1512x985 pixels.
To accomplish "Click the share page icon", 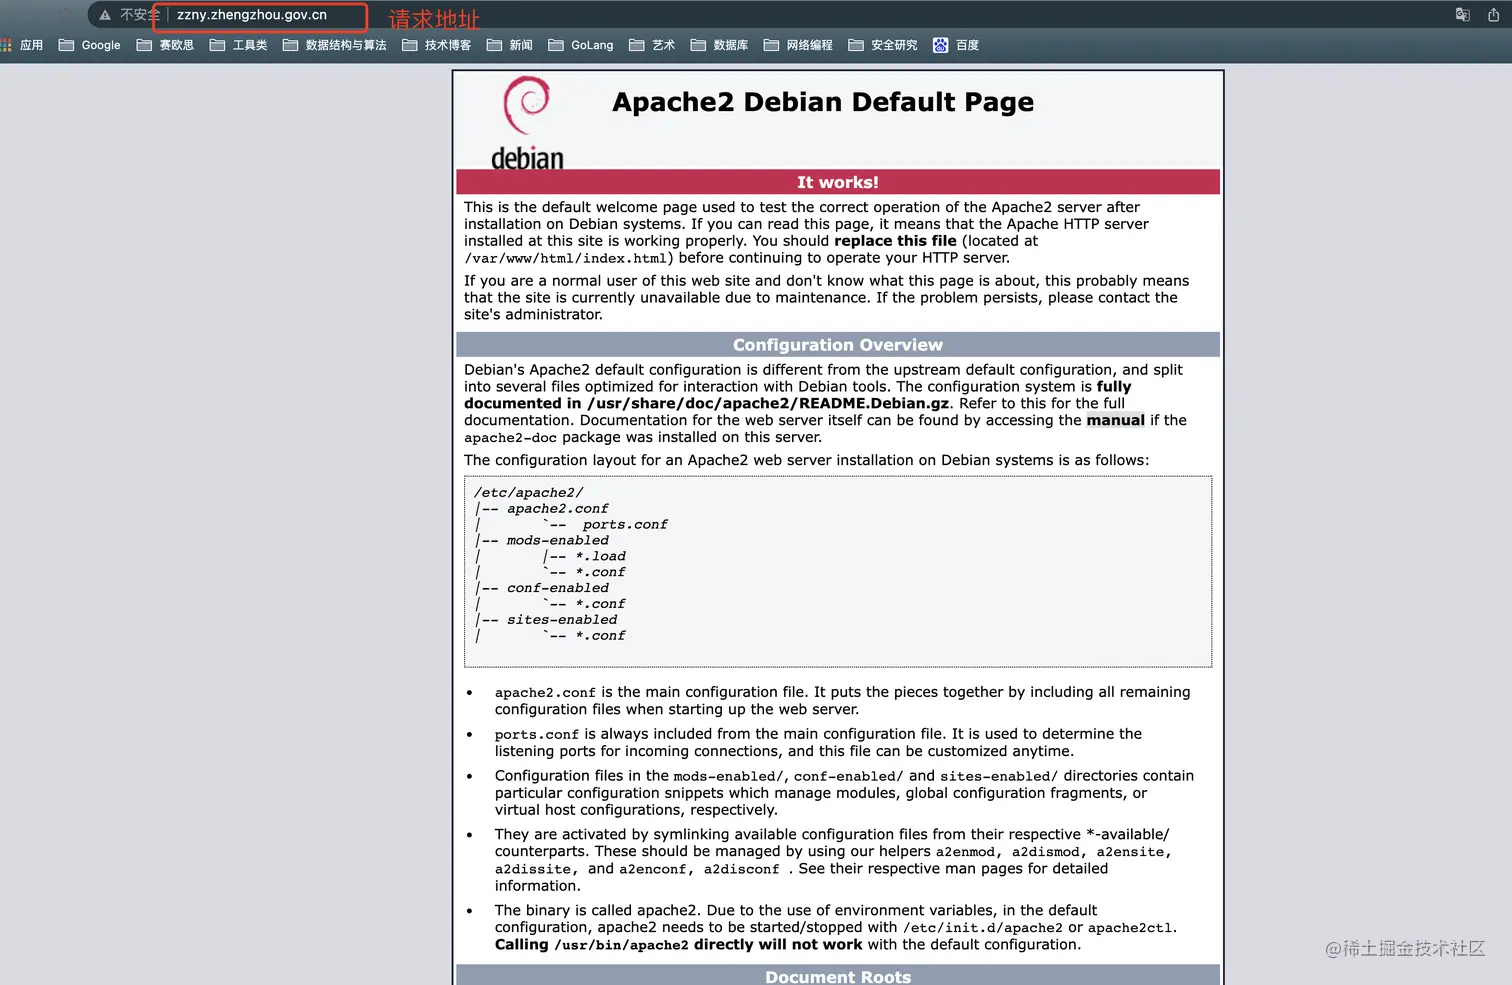I will pyautogui.click(x=1493, y=15).
